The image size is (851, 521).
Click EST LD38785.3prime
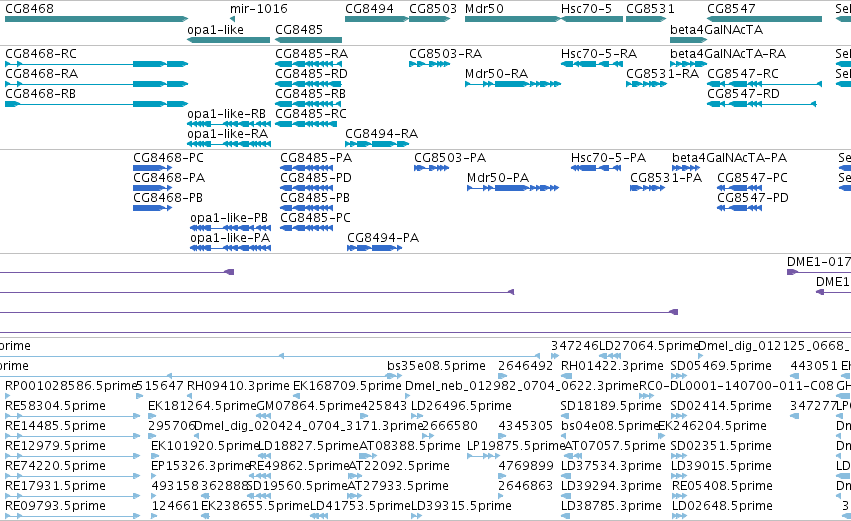(611, 506)
